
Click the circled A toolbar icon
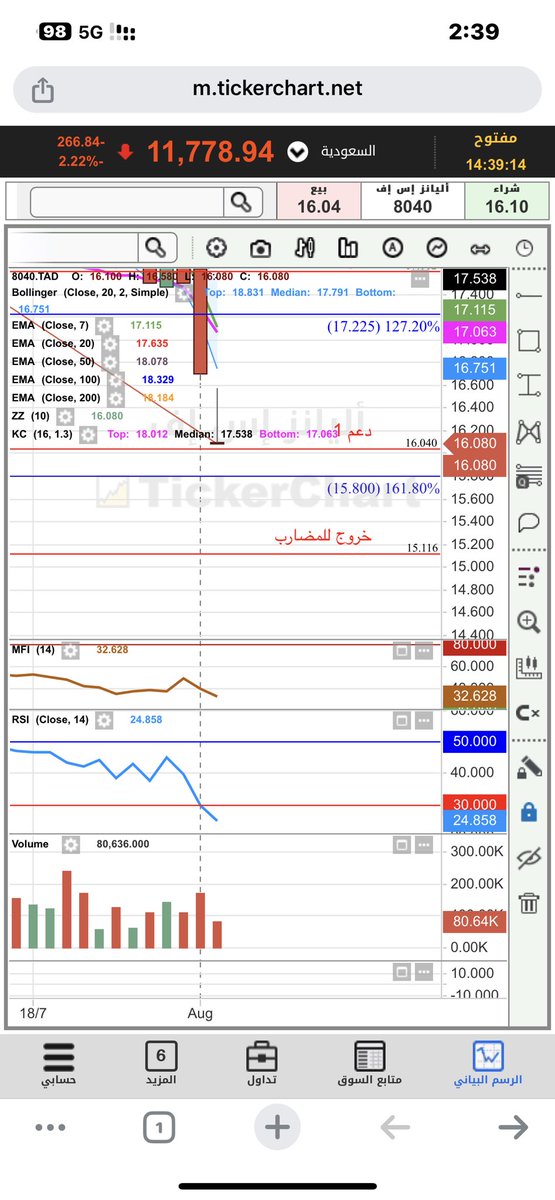tap(393, 248)
